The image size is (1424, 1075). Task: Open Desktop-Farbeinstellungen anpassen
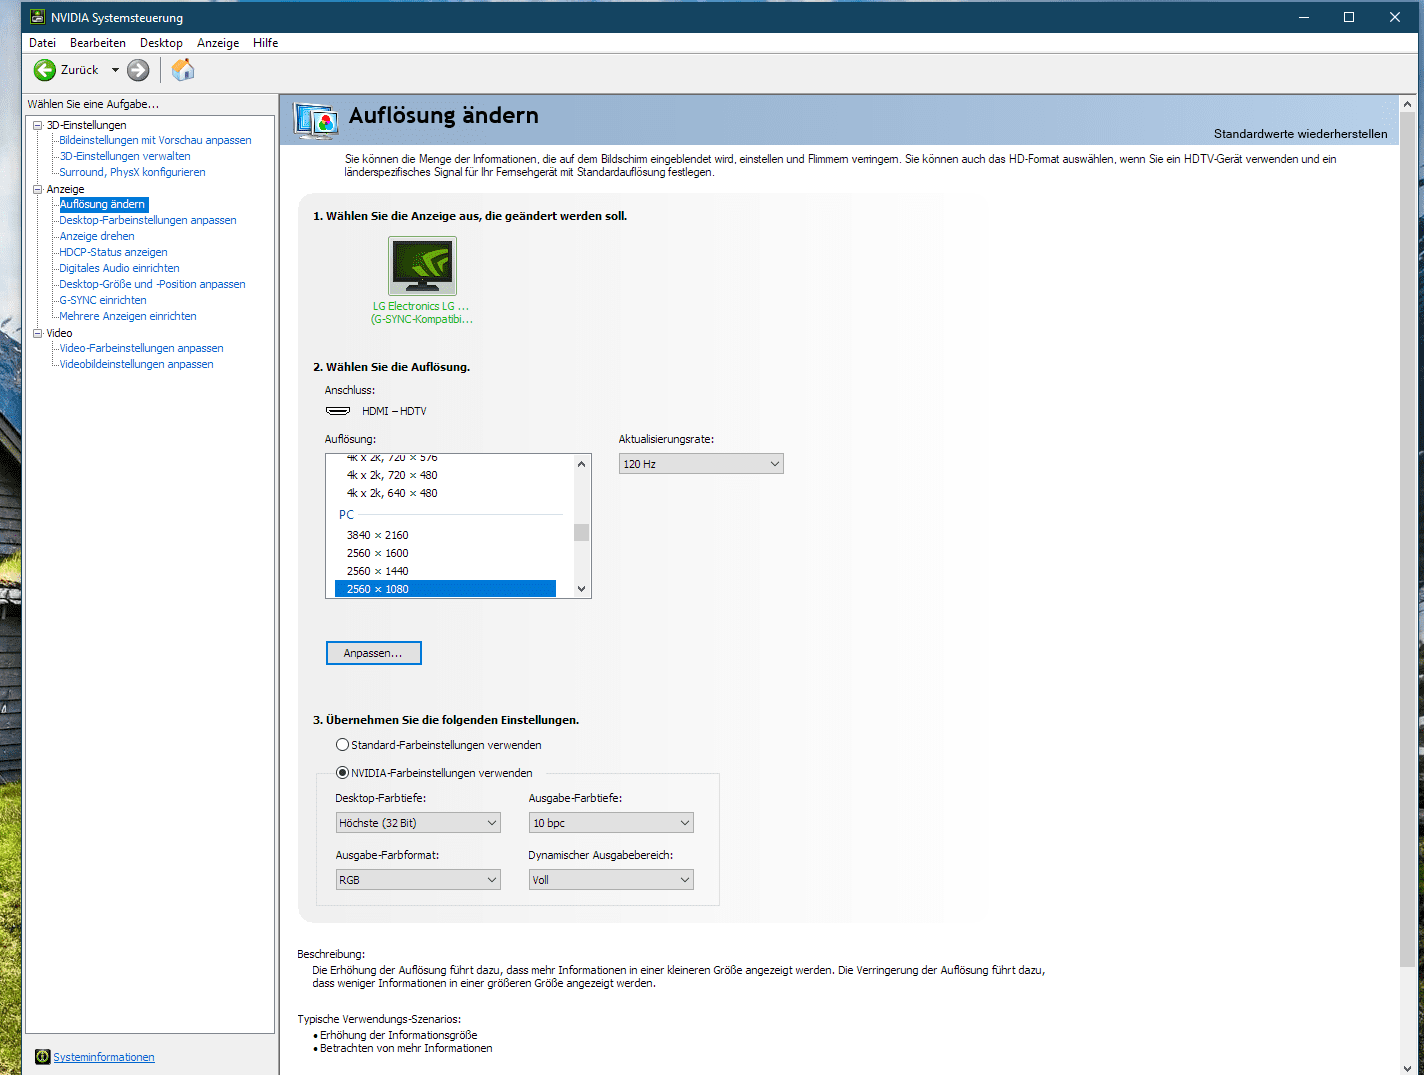(148, 220)
